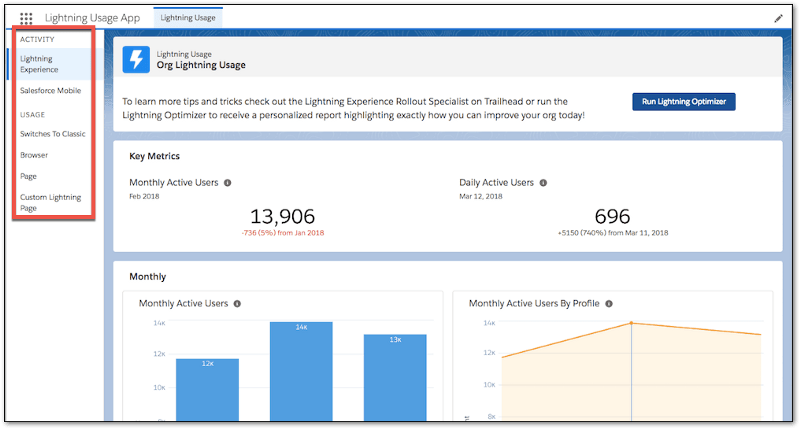The height and width of the screenshot is (429, 800).
Task: Click the Lightning bolt app icon
Action: 136,60
